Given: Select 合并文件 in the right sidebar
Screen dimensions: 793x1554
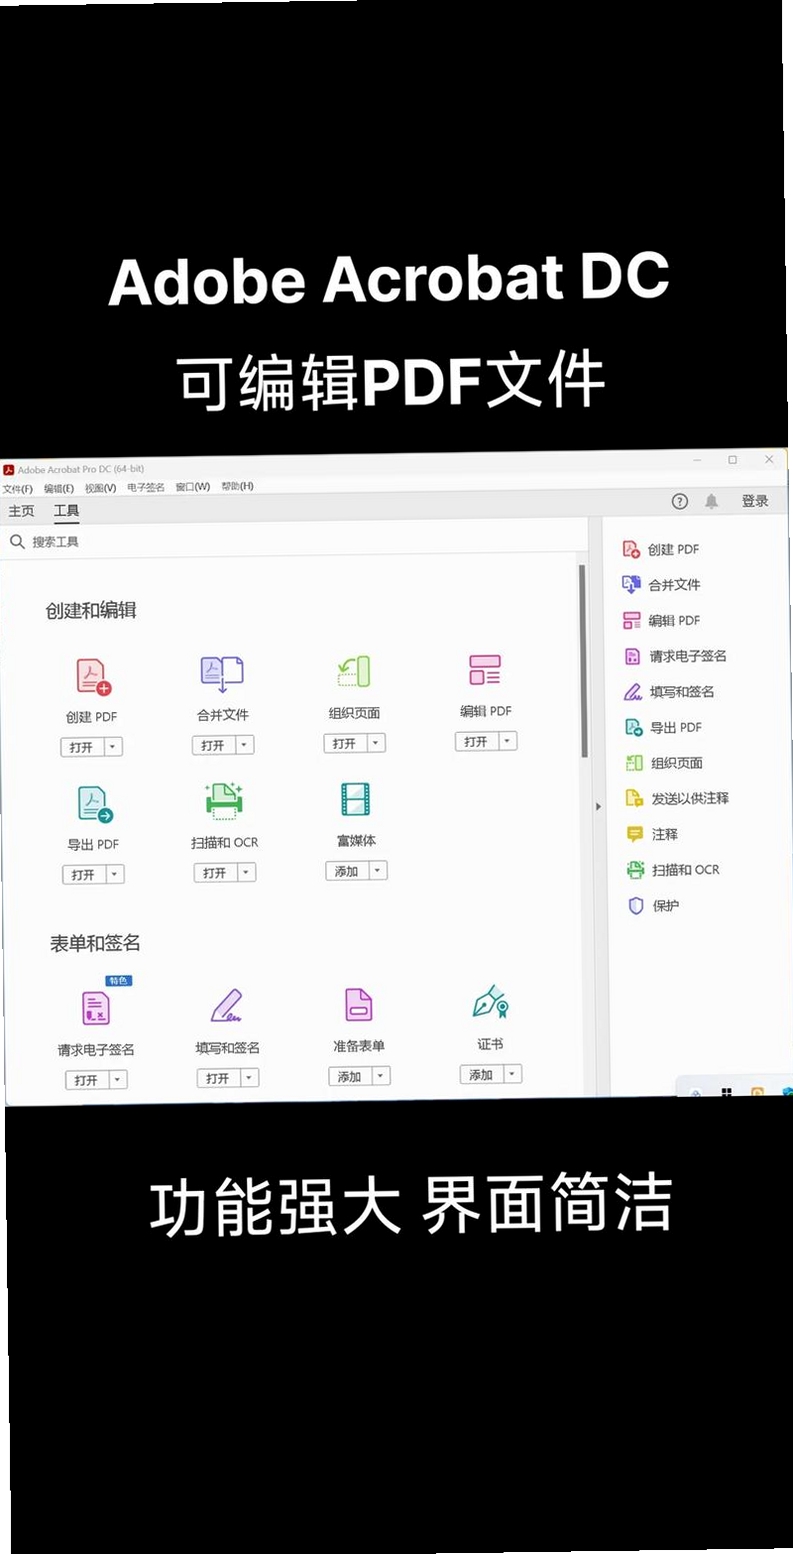Looking at the screenshot, I should [661, 584].
